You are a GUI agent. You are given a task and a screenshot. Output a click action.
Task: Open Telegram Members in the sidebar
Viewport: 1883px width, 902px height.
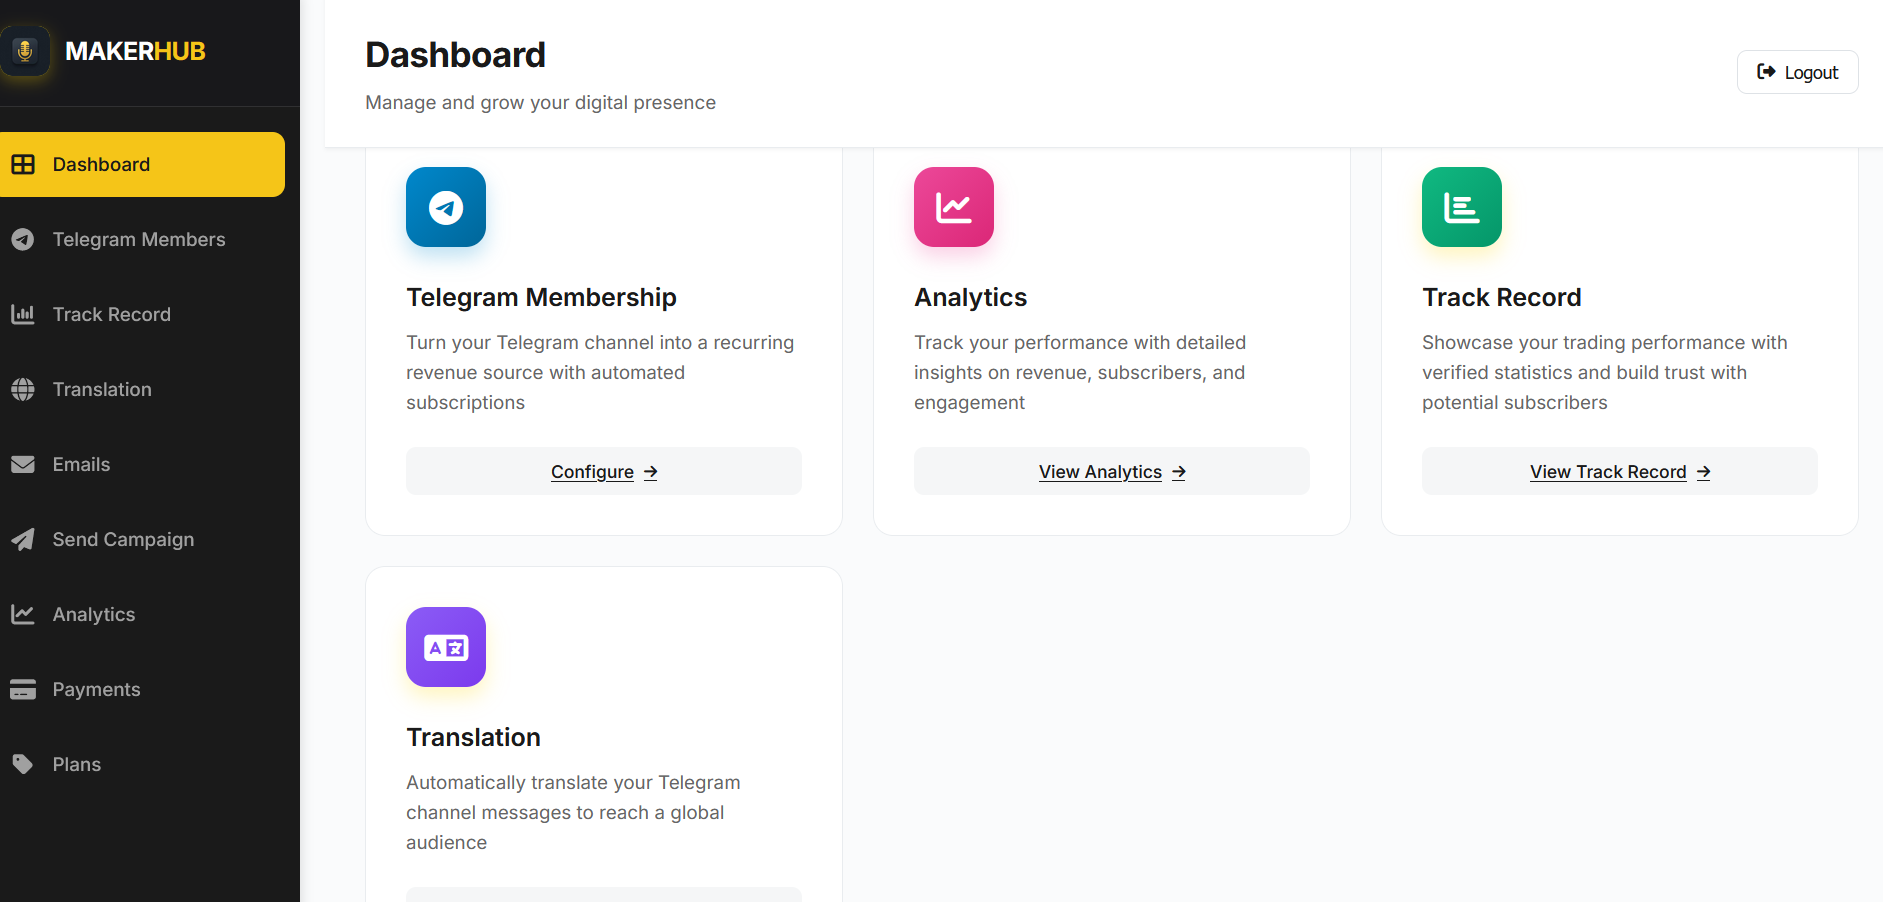click(x=139, y=240)
